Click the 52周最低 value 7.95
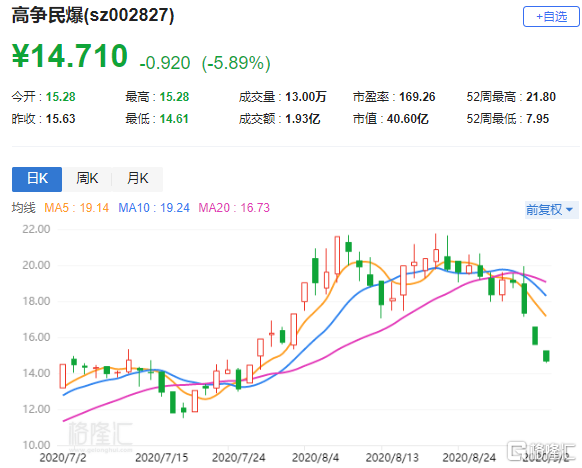The image size is (582, 468). pos(537,119)
